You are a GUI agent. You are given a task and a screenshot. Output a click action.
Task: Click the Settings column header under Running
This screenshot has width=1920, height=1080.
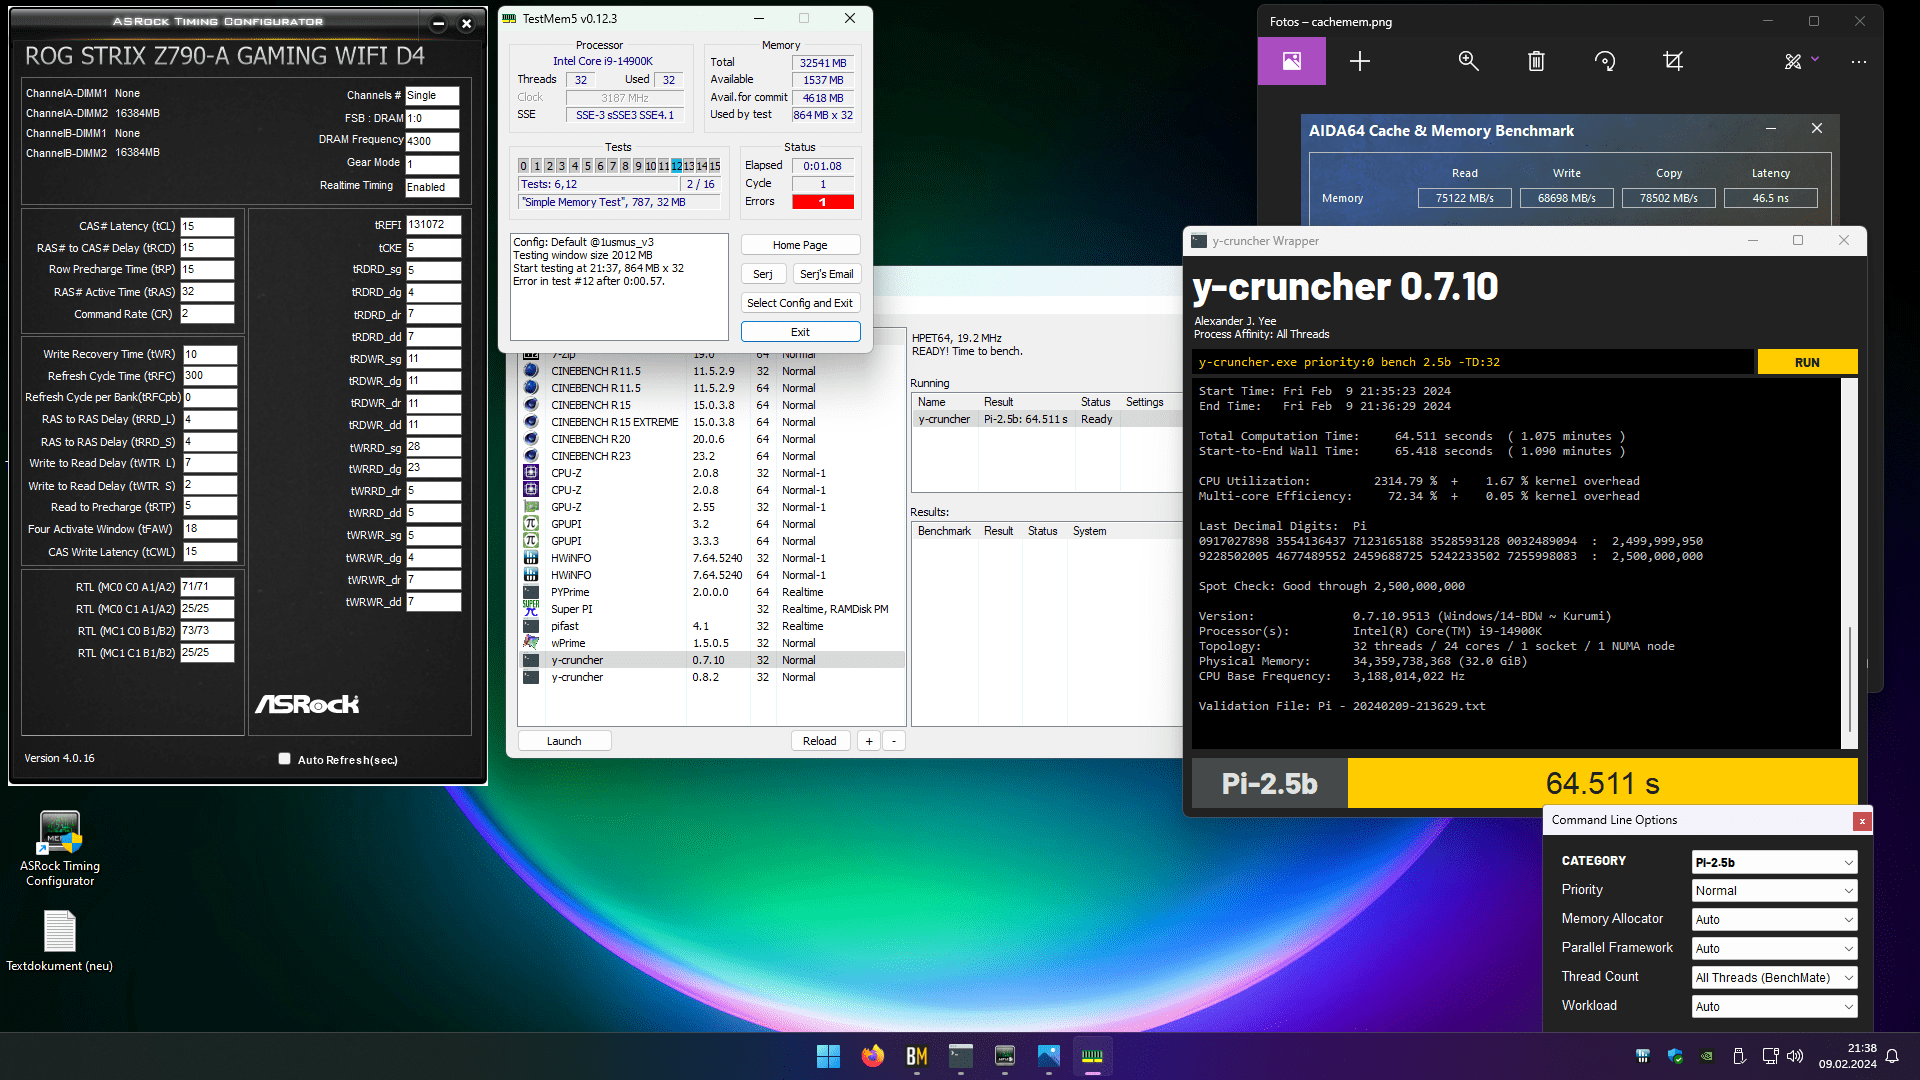(1144, 402)
